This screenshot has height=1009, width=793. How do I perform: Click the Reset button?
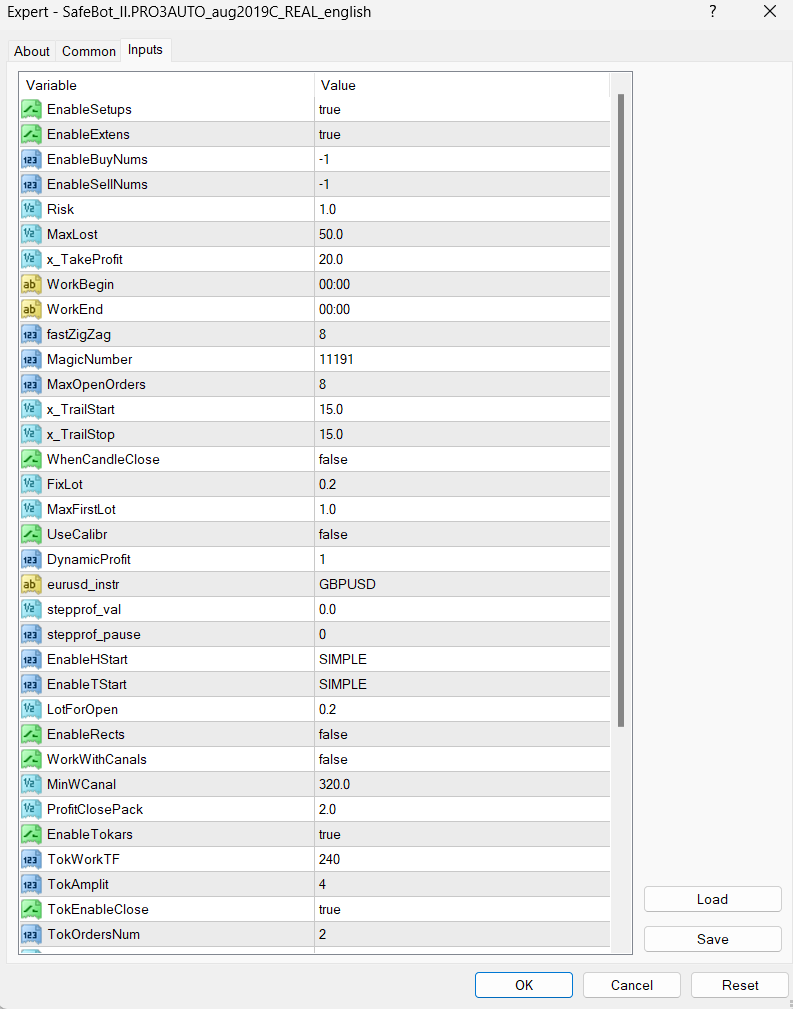tap(740, 985)
